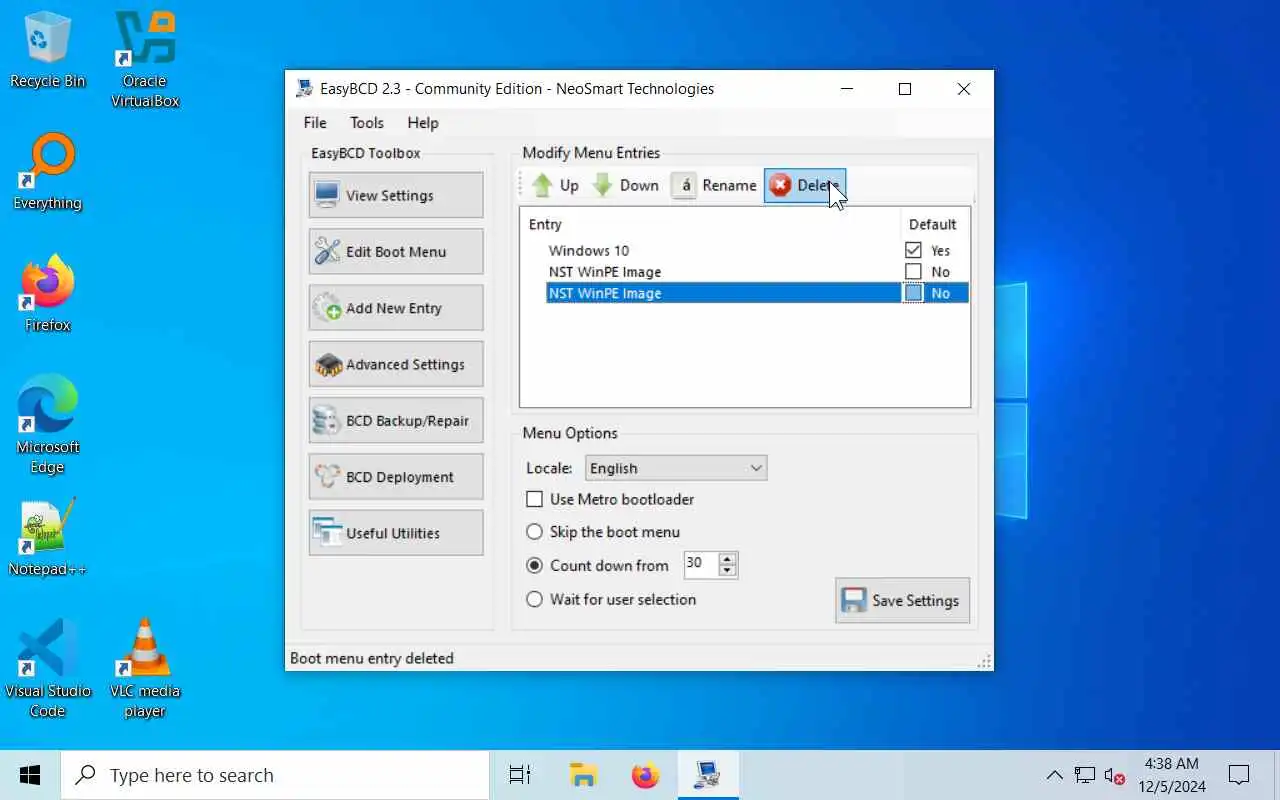Select the Windows 10 boot entry
1280x800 pixels.
pyautogui.click(x=589, y=250)
